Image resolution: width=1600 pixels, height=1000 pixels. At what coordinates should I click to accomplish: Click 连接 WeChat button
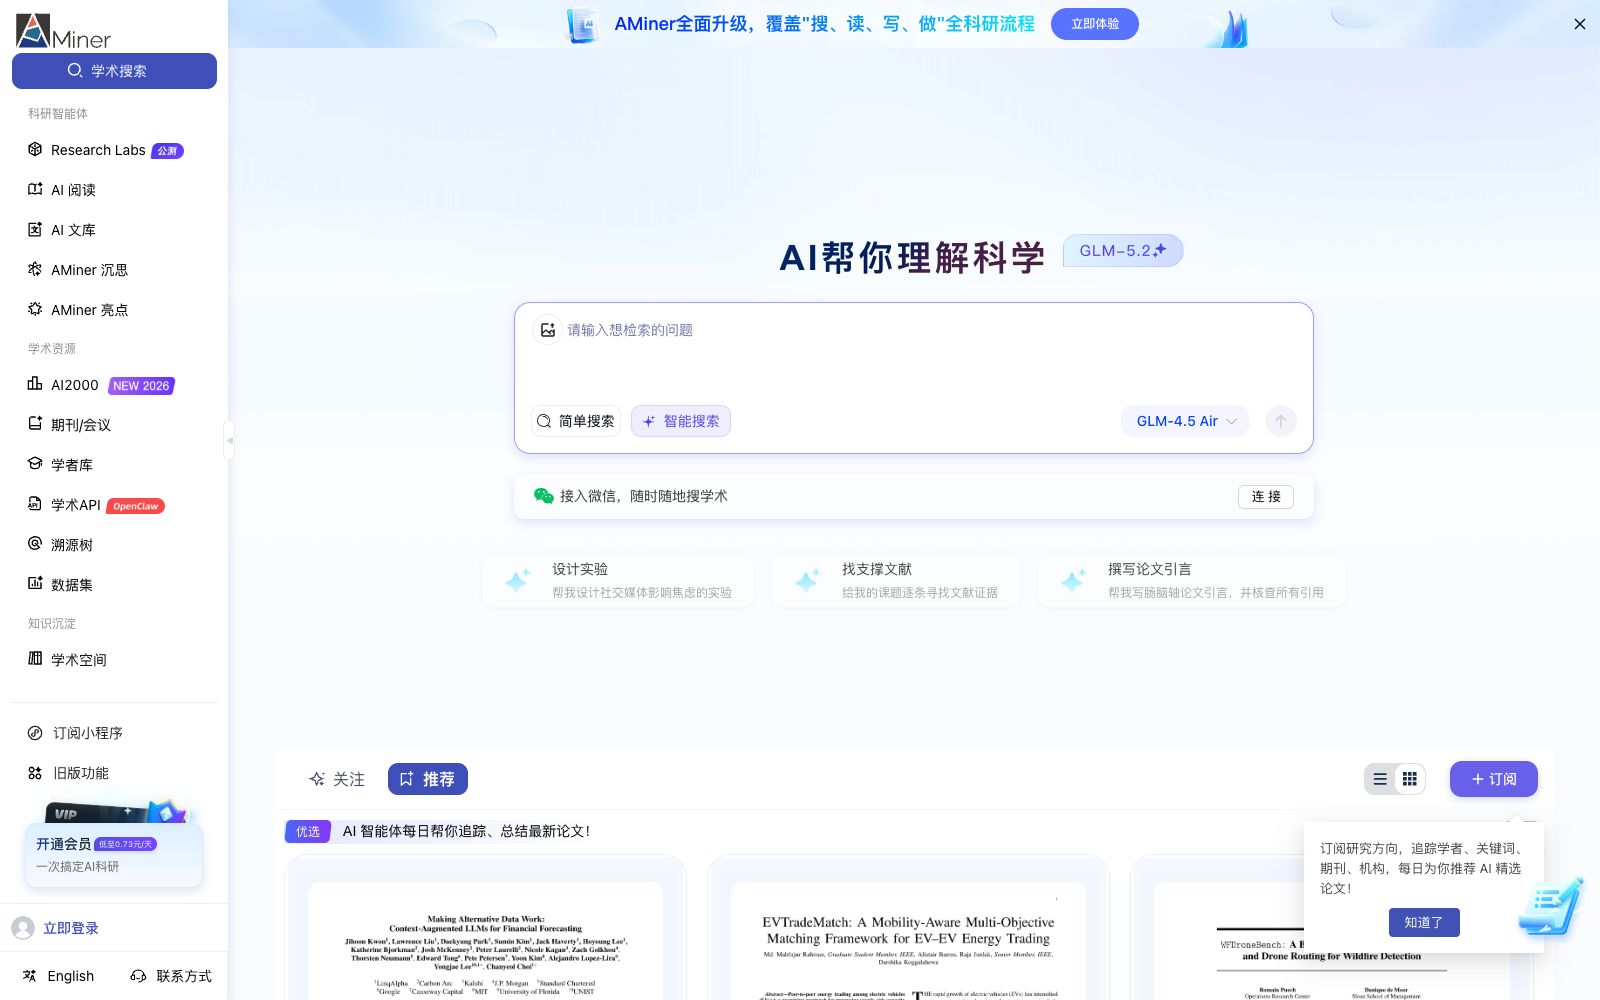(x=1266, y=497)
